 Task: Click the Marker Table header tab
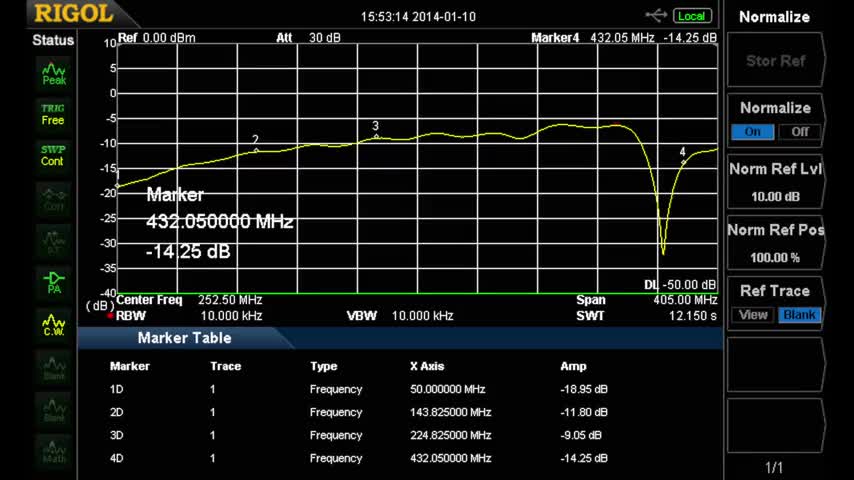tap(185, 338)
